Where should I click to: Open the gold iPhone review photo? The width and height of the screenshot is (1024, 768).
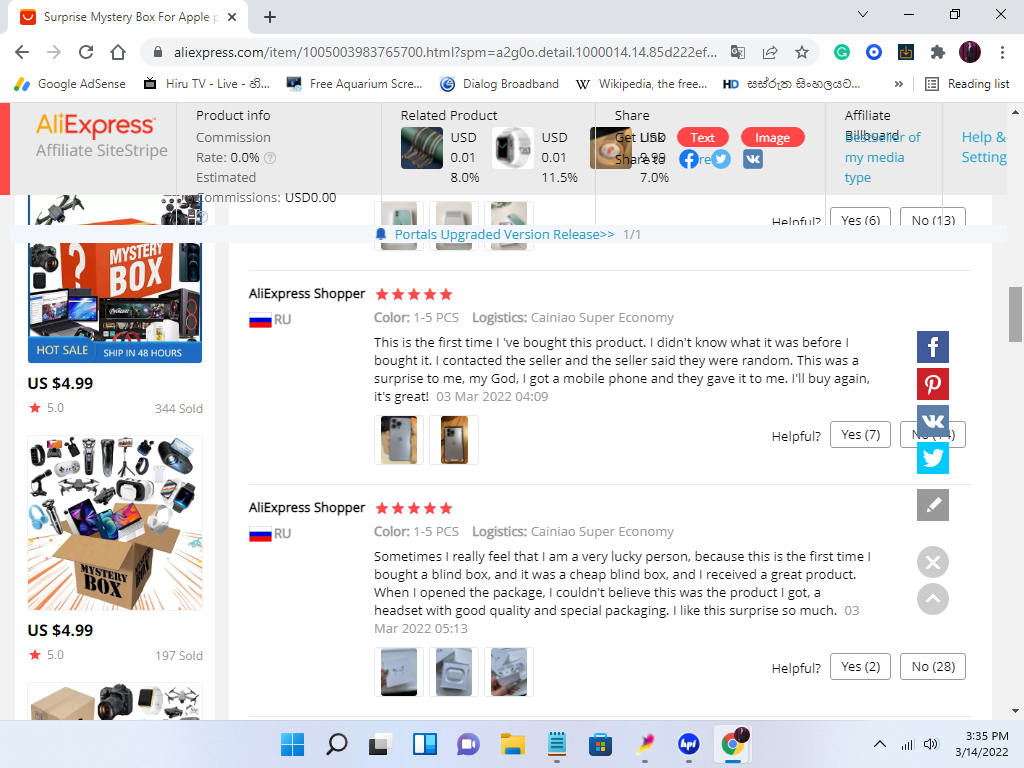[454, 440]
